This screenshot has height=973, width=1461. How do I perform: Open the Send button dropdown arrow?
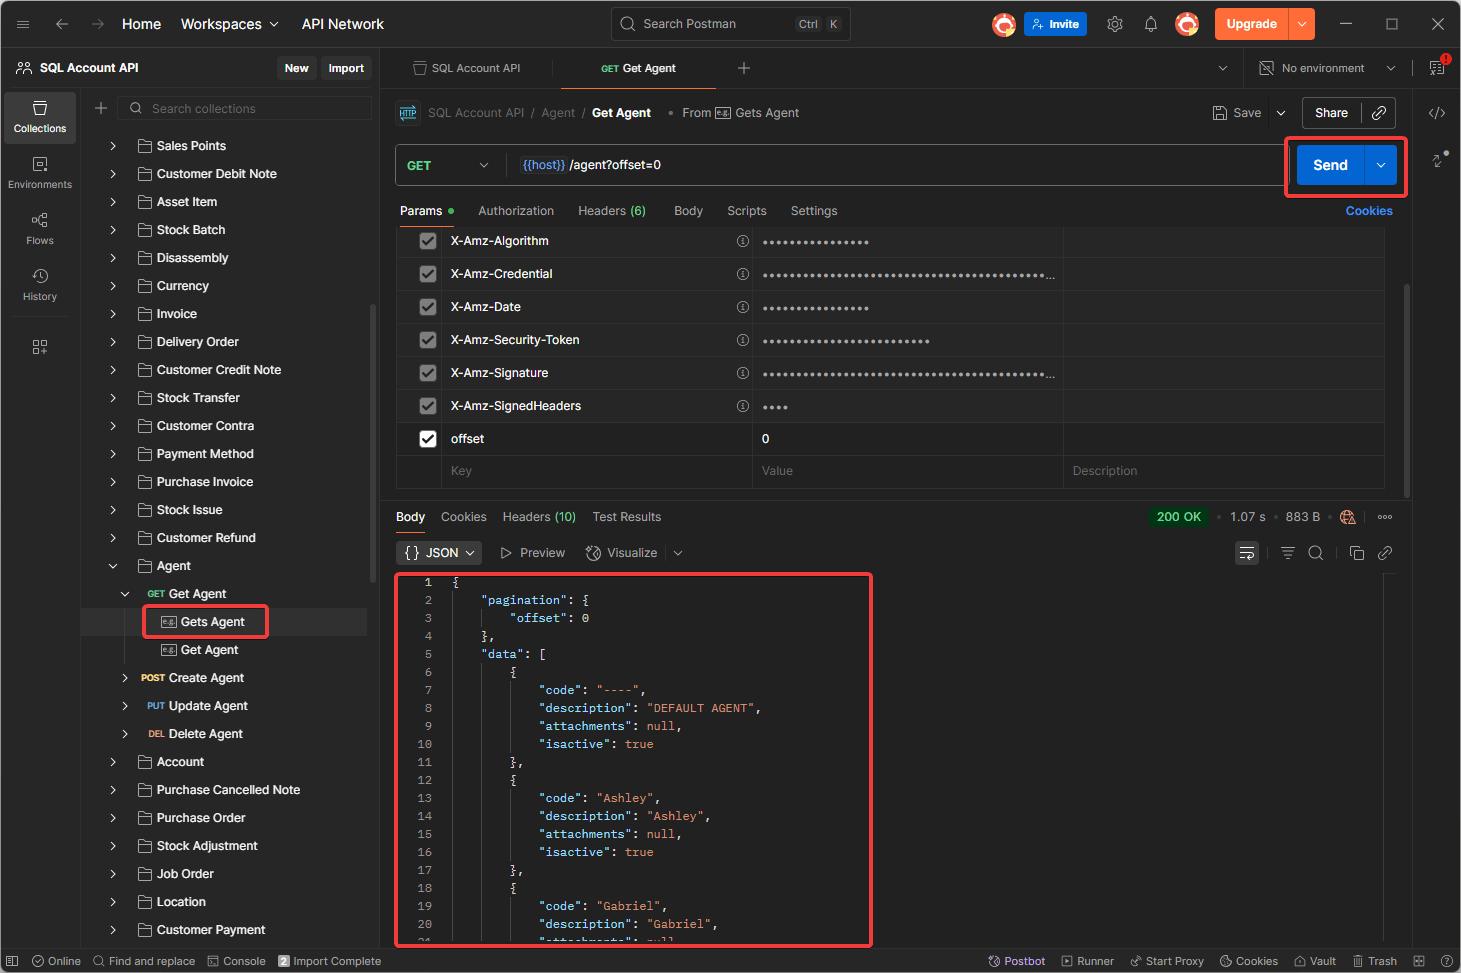[1381, 165]
